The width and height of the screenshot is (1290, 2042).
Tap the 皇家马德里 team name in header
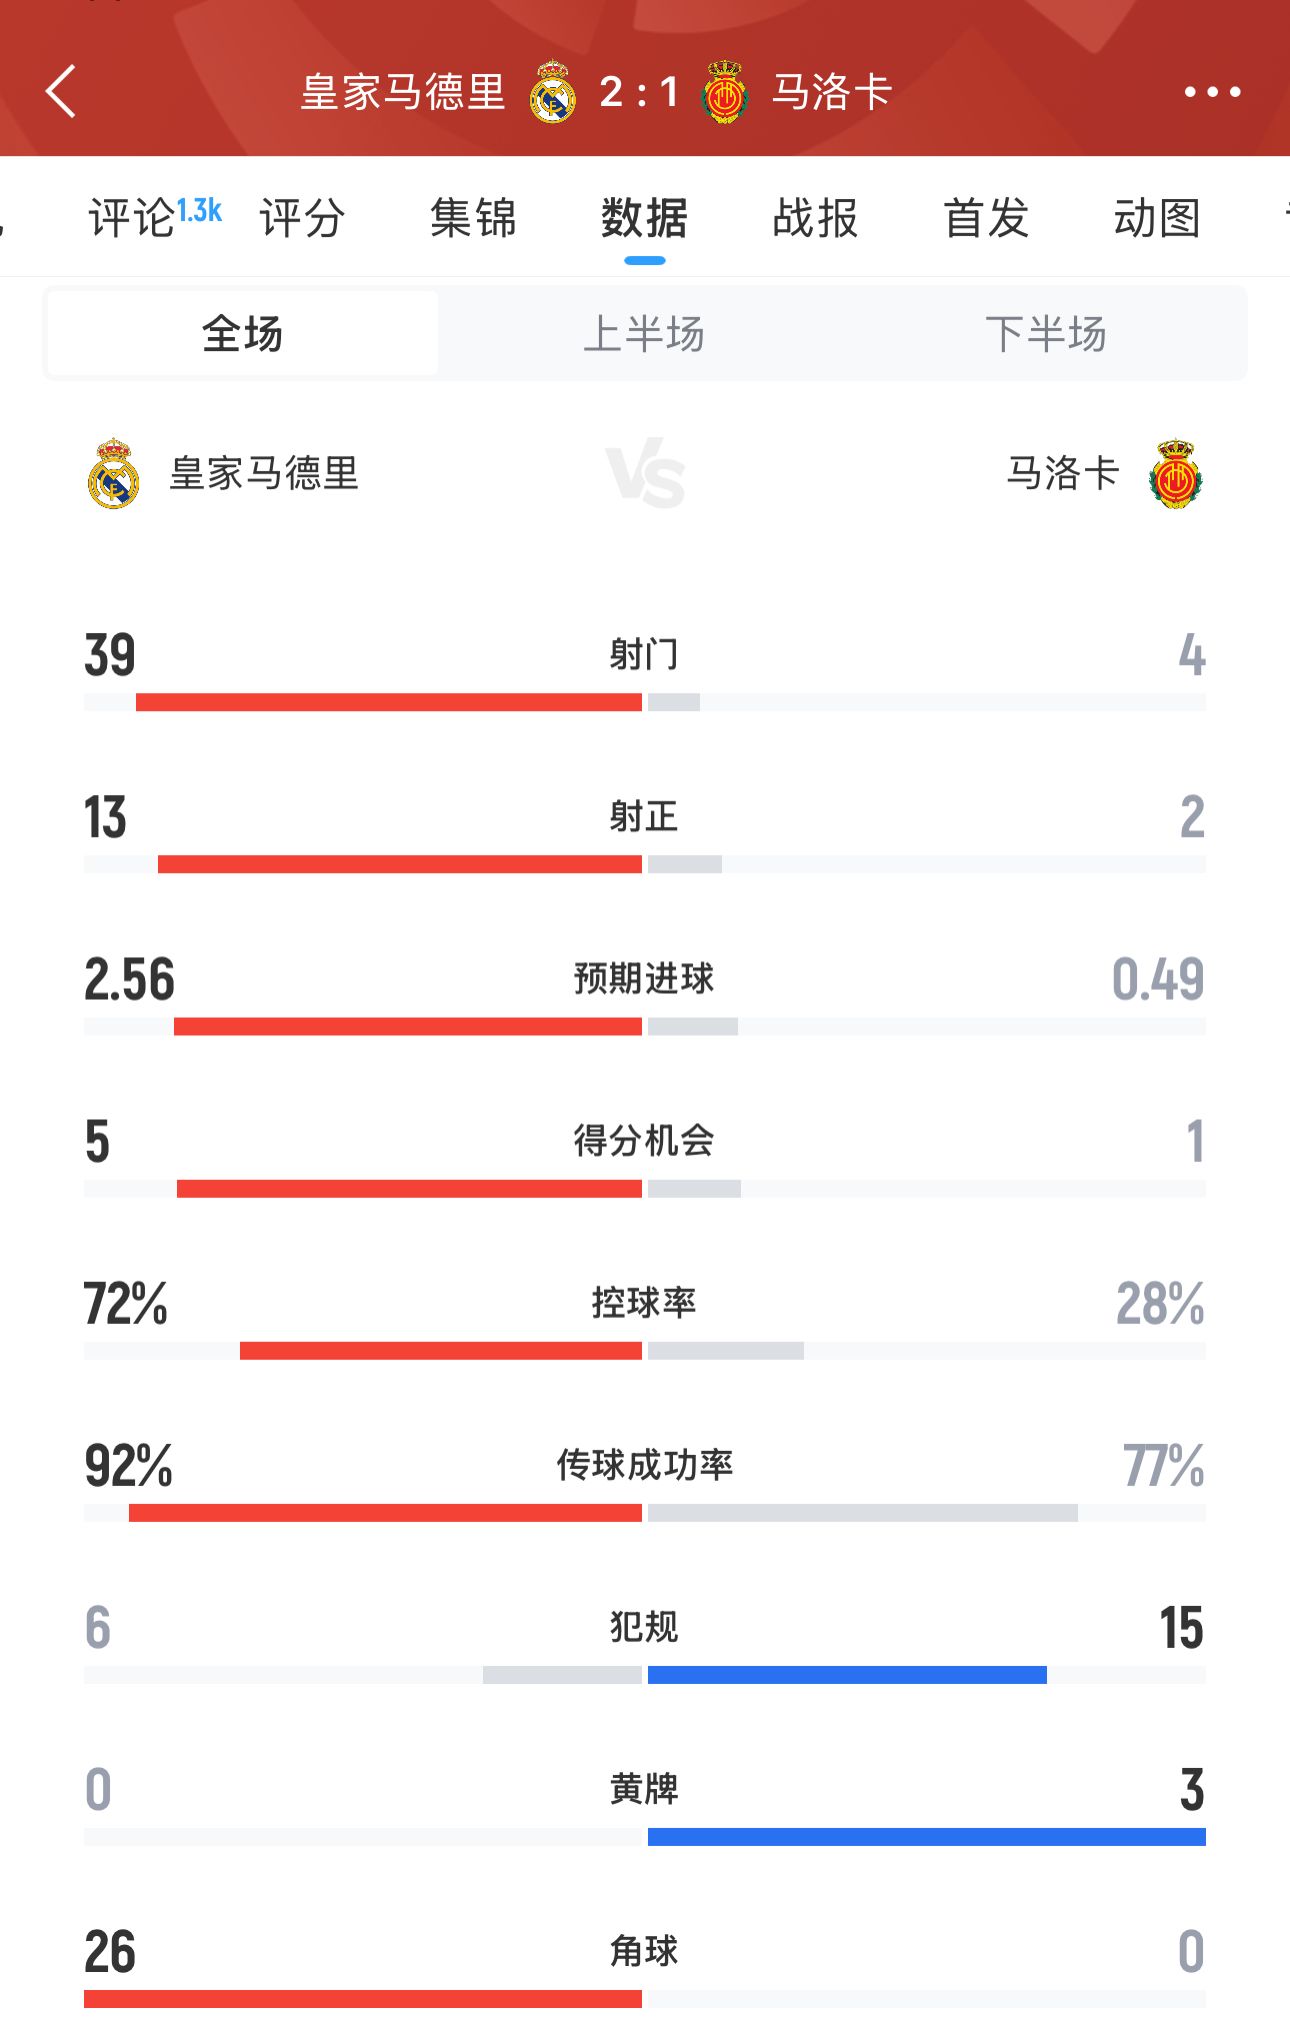(x=403, y=92)
